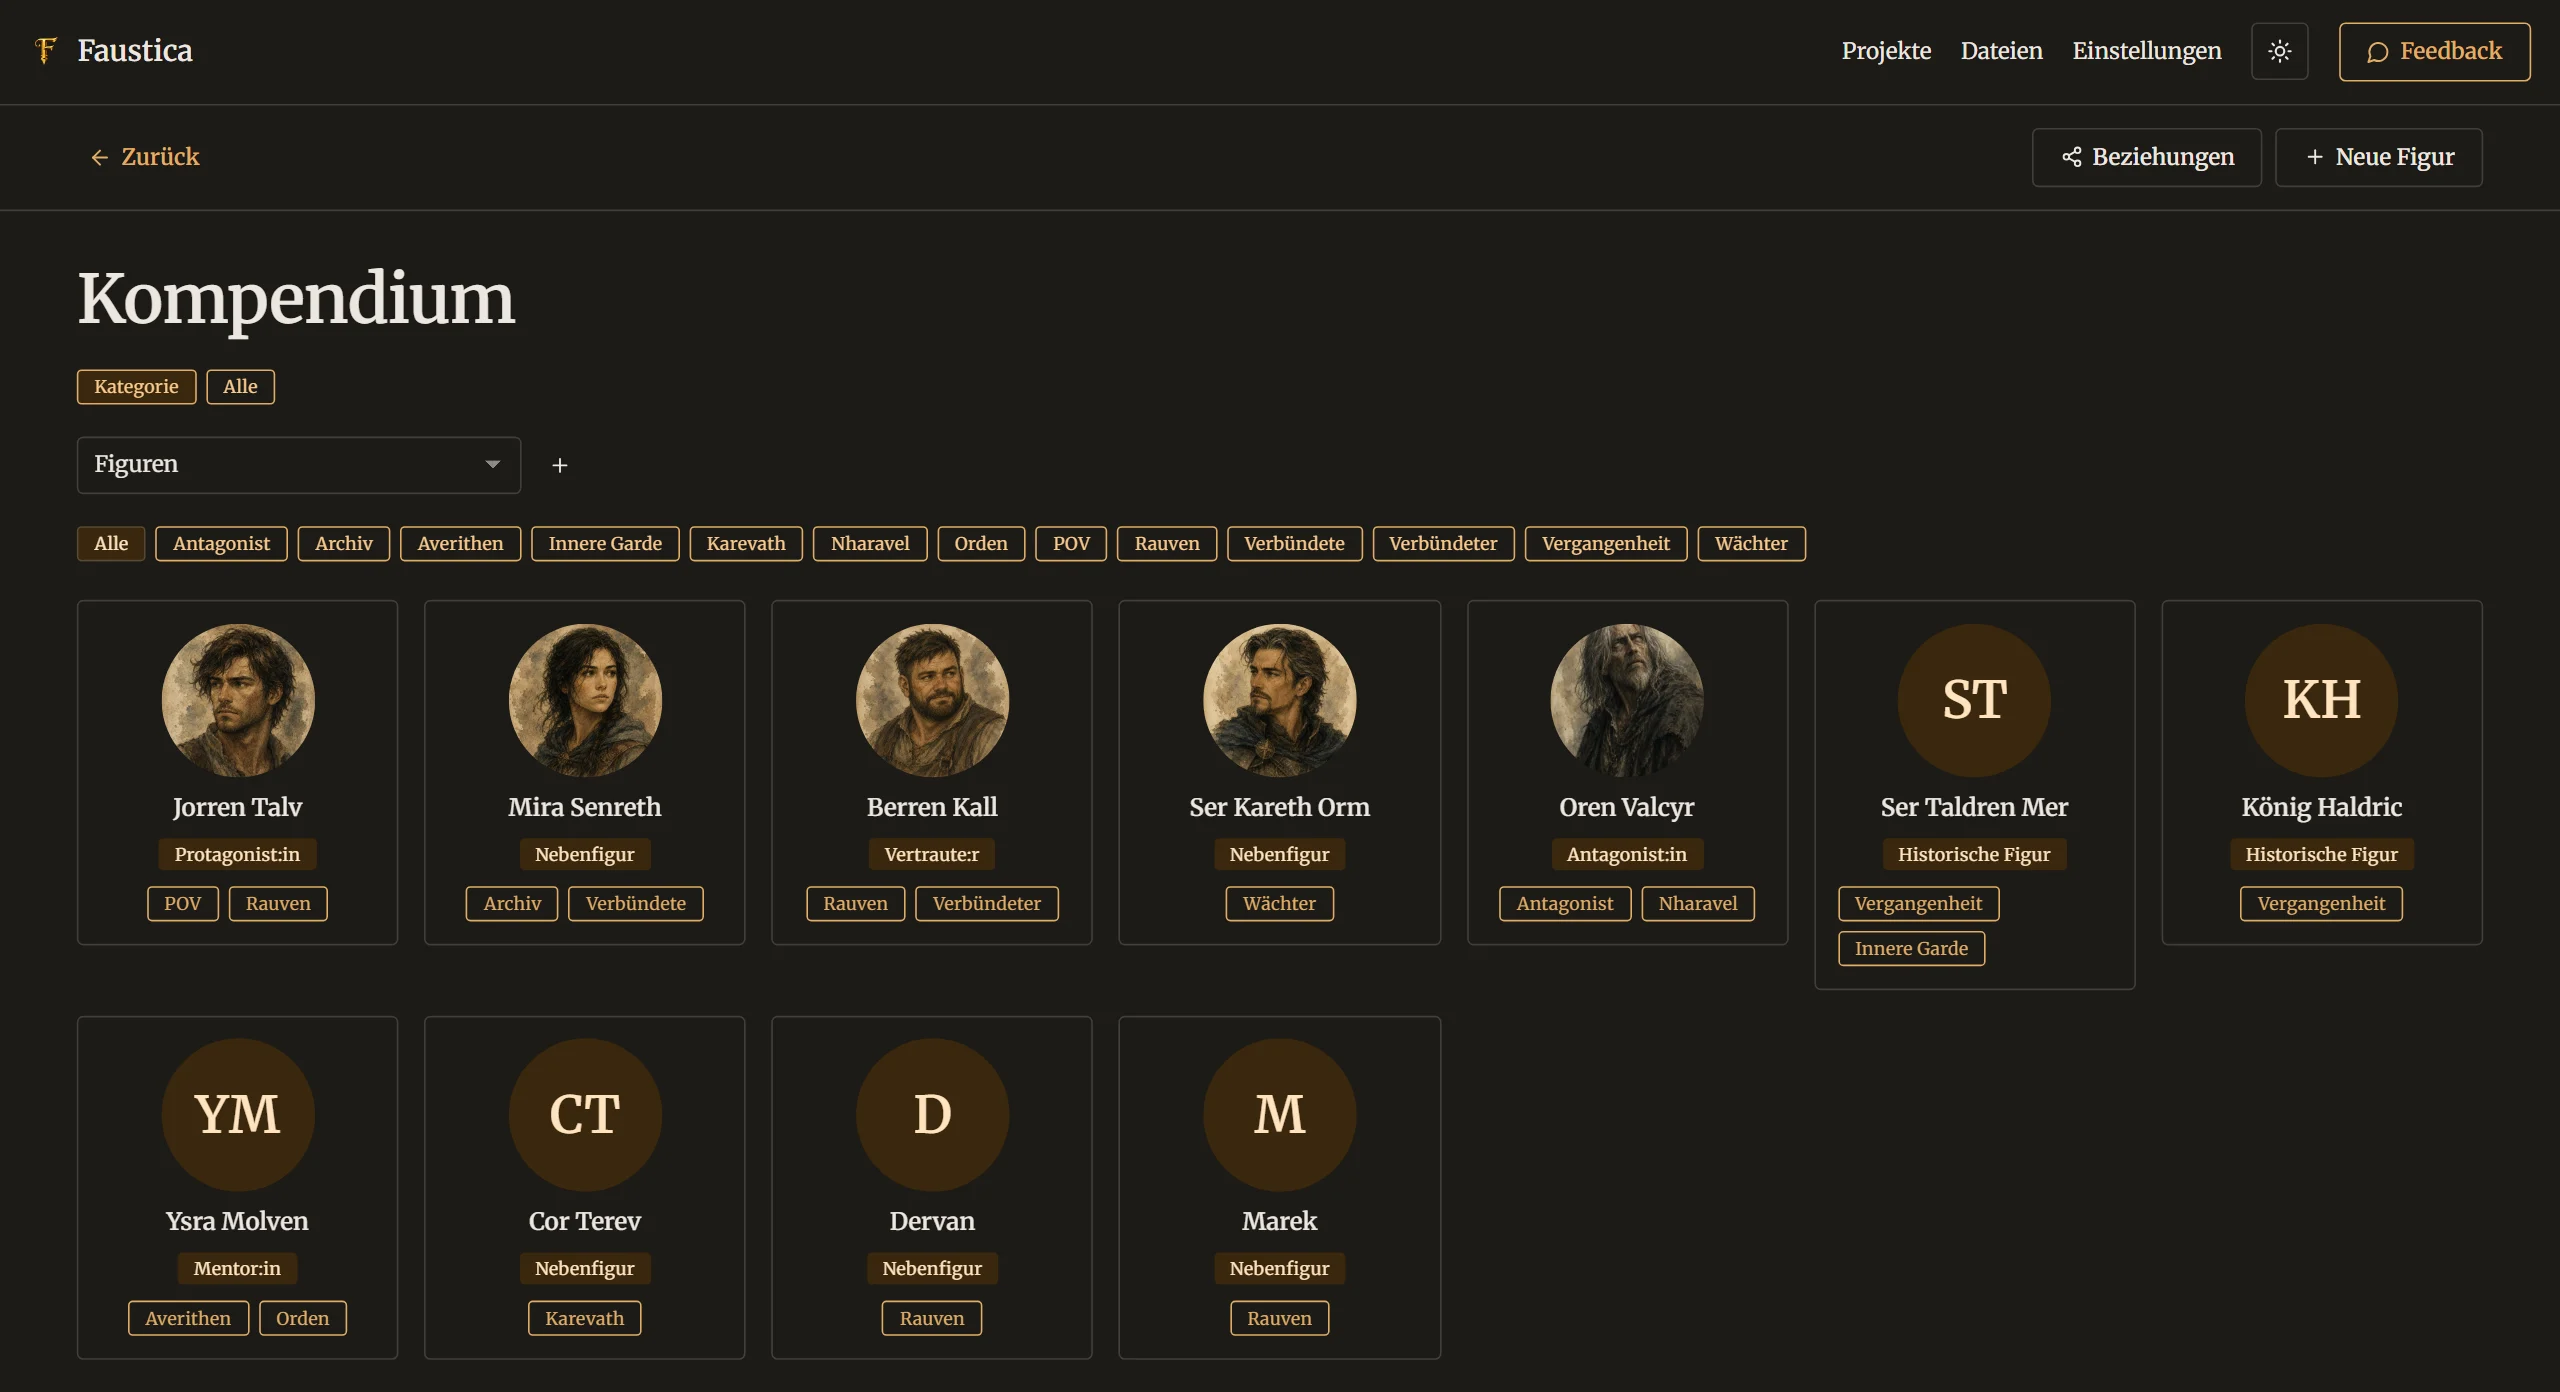Open the Dateien menu
This screenshot has width=2560, height=1392.
(x=2001, y=51)
